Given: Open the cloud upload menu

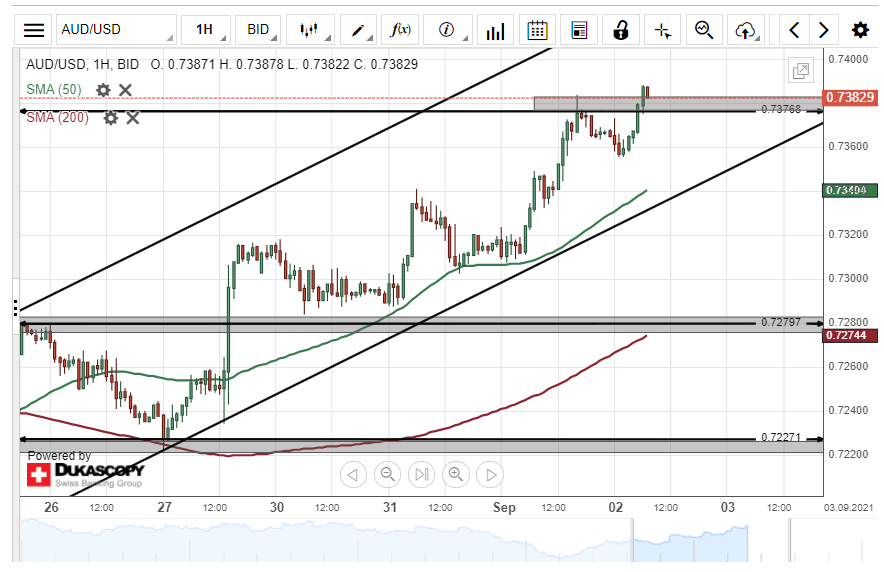Looking at the screenshot, I should [746, 30].
